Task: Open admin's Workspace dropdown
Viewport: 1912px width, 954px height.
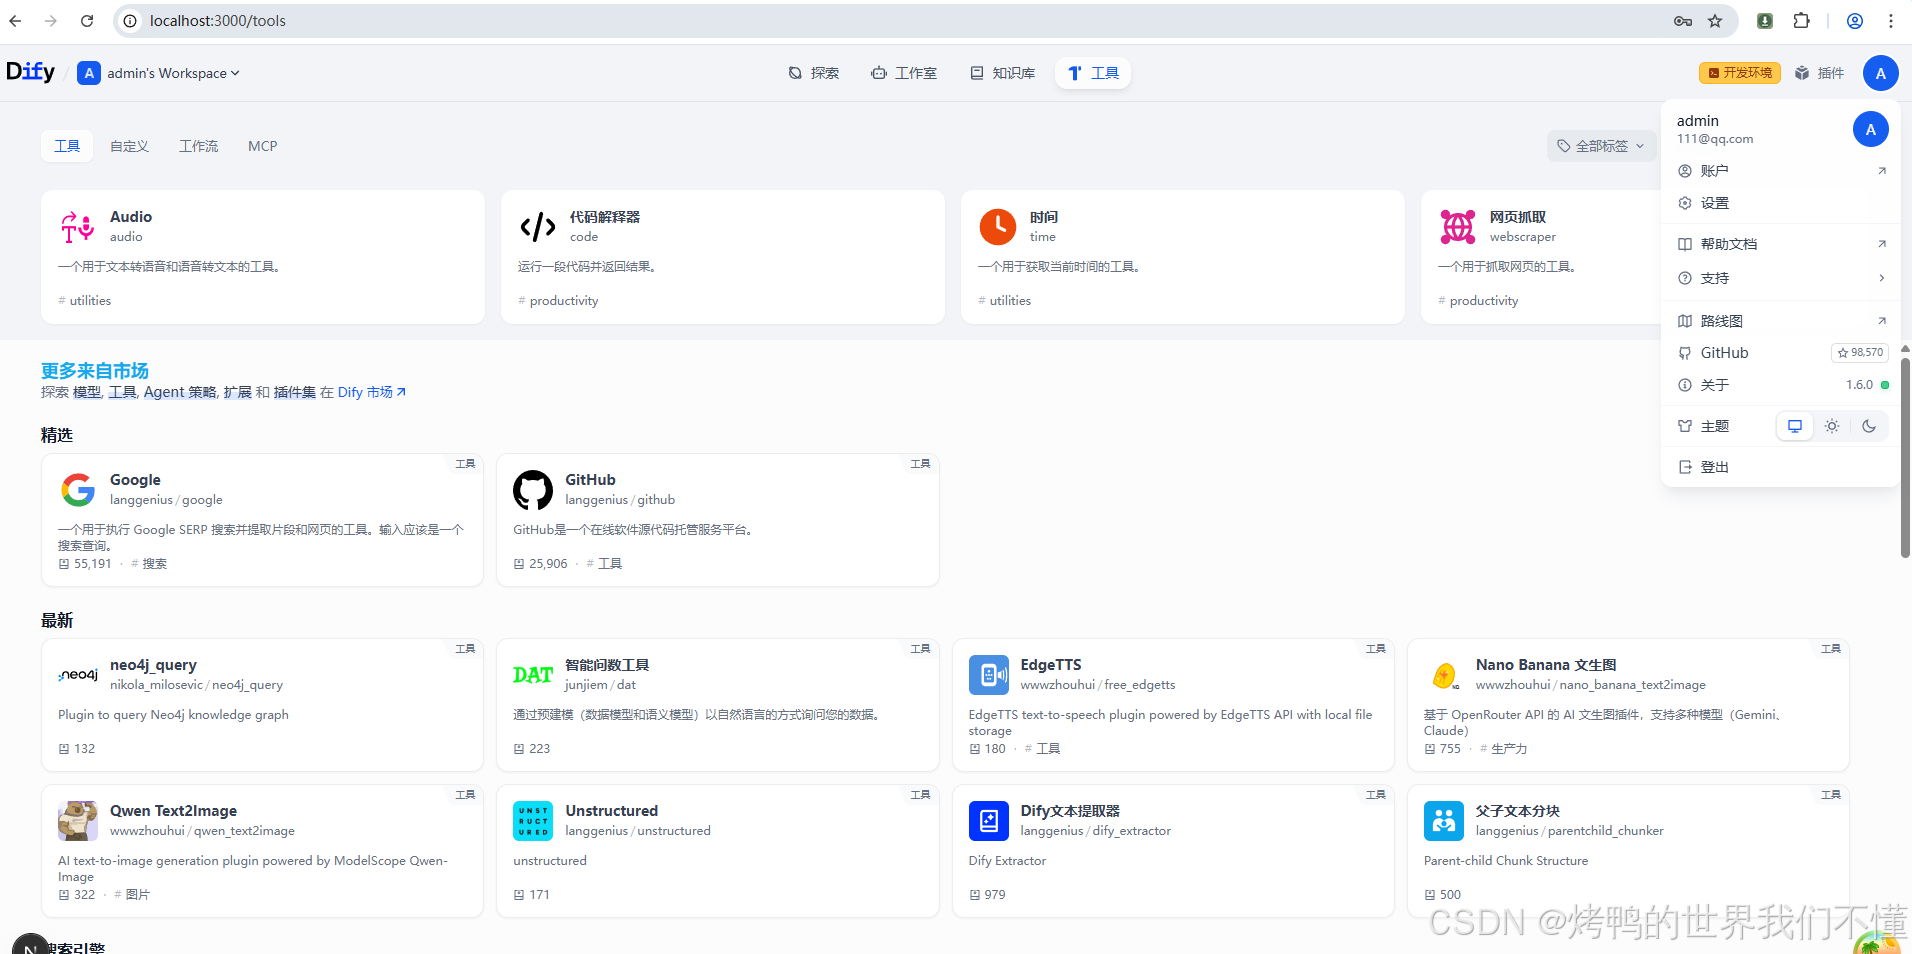Action: click(159, 73)
